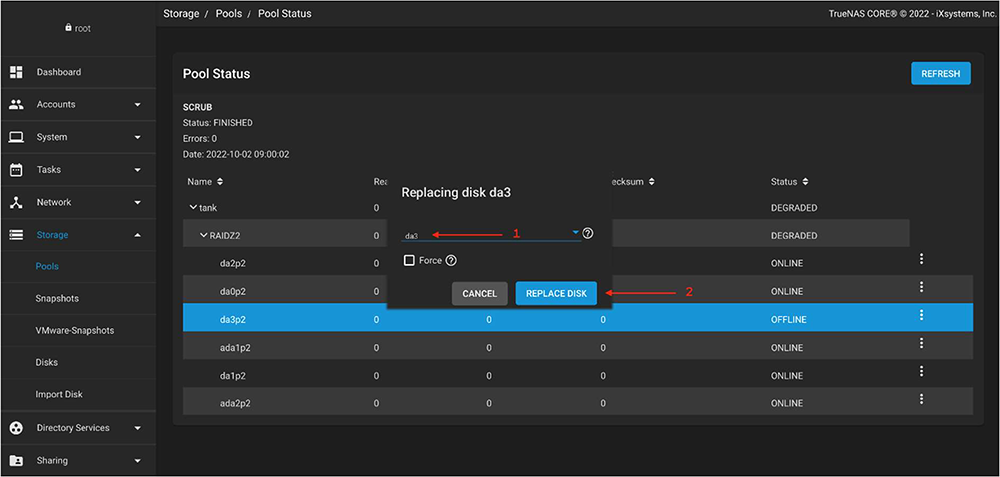Open Disks page in Storage menu
The width and height of the screenshot is (1000, 477).
pyautogui.click(x=47, y=362)
